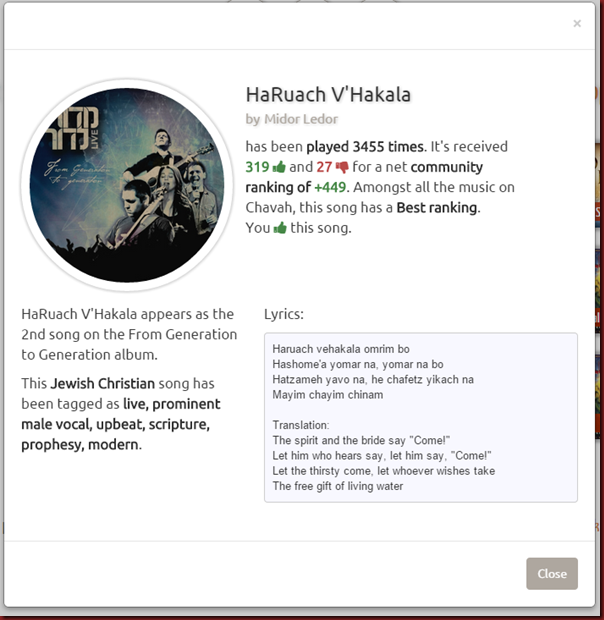Click the 'Best ranking' text

coord(437,208)
